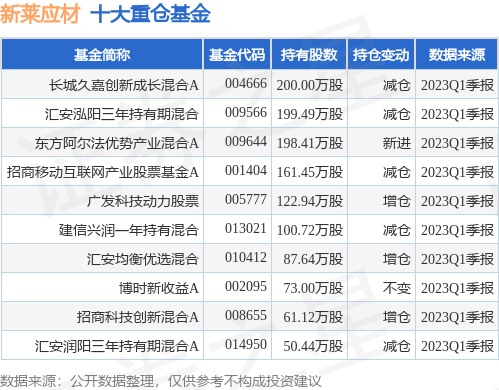The image size is (499, 390).
Task: Click fund code 014950
Action: click(x=246, y=344)
